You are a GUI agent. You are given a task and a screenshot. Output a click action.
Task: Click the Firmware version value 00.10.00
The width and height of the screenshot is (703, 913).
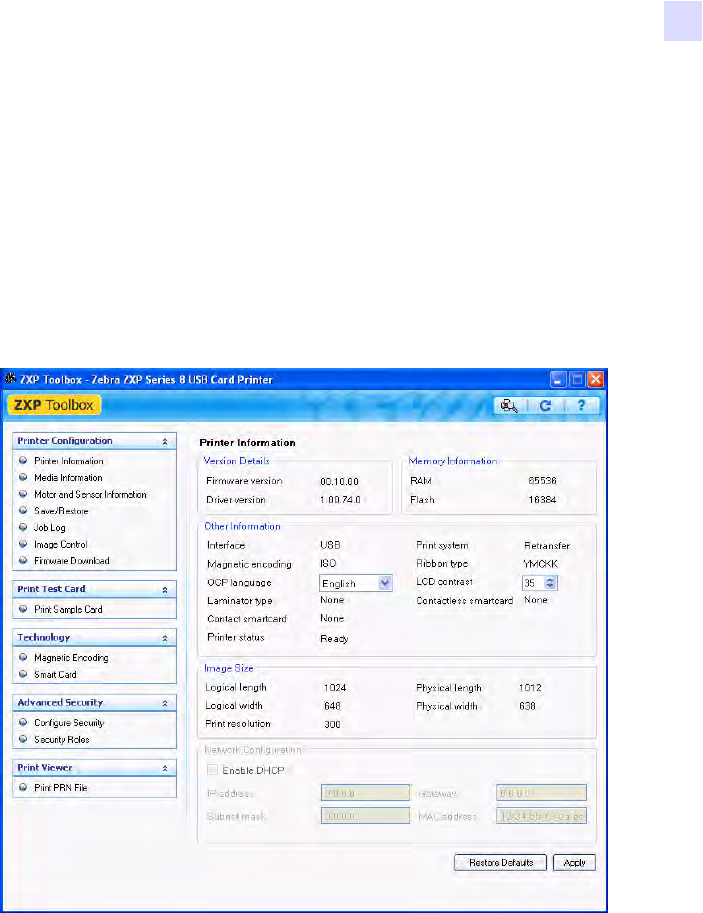340,482
